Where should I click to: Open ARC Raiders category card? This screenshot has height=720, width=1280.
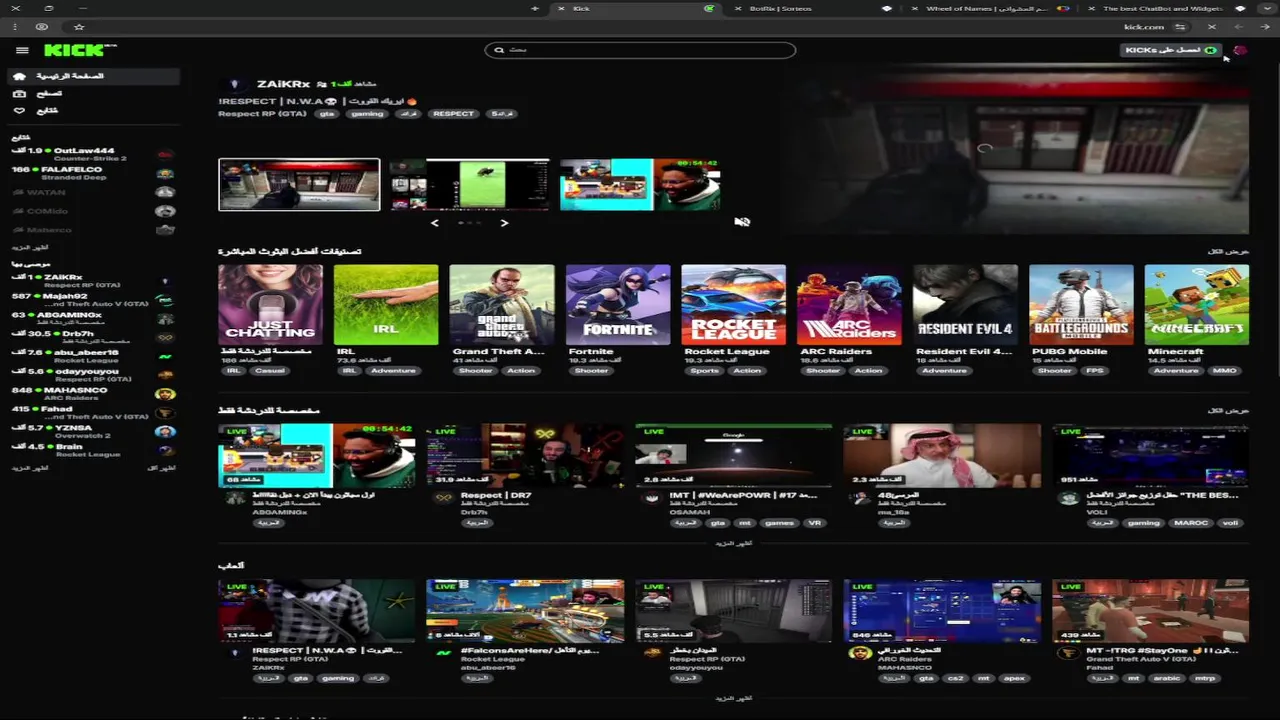click(849, 305)
